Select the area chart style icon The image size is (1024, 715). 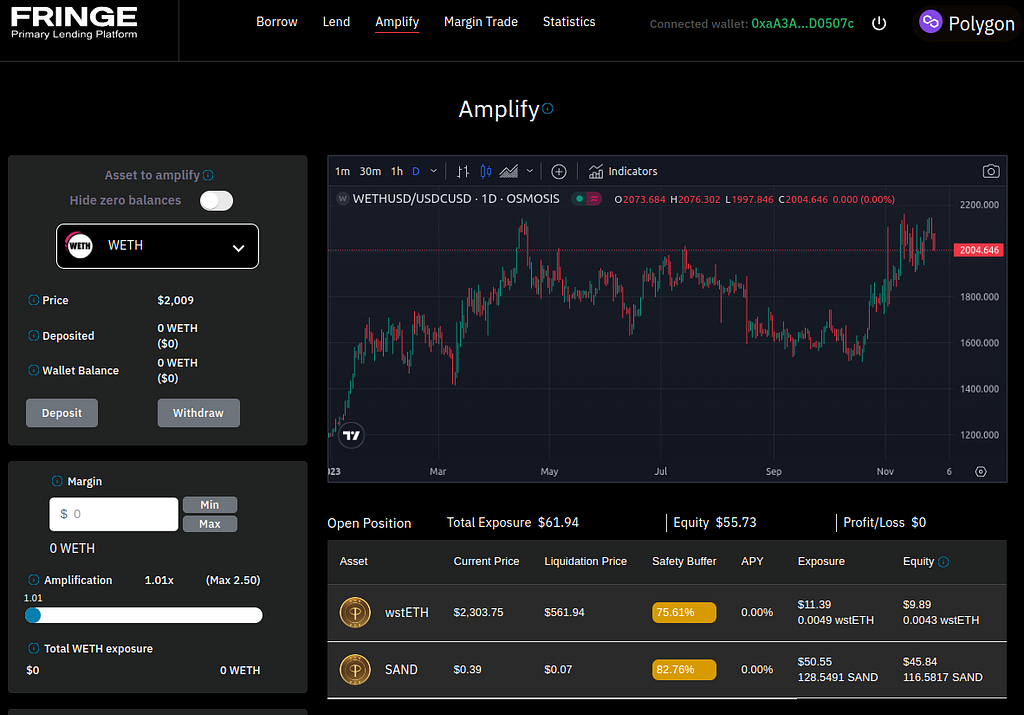[x=509, y=171]
